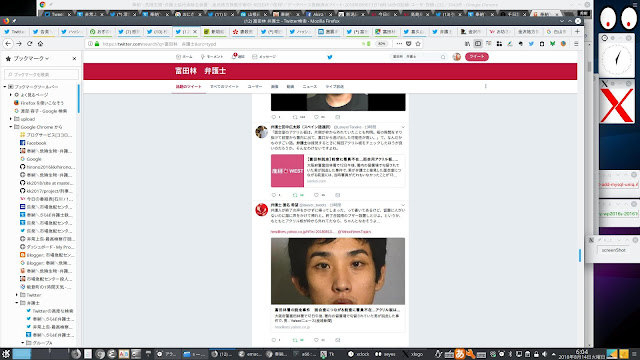
Task: Open a new Firefox tab with plus
Action: pos(577,31)
